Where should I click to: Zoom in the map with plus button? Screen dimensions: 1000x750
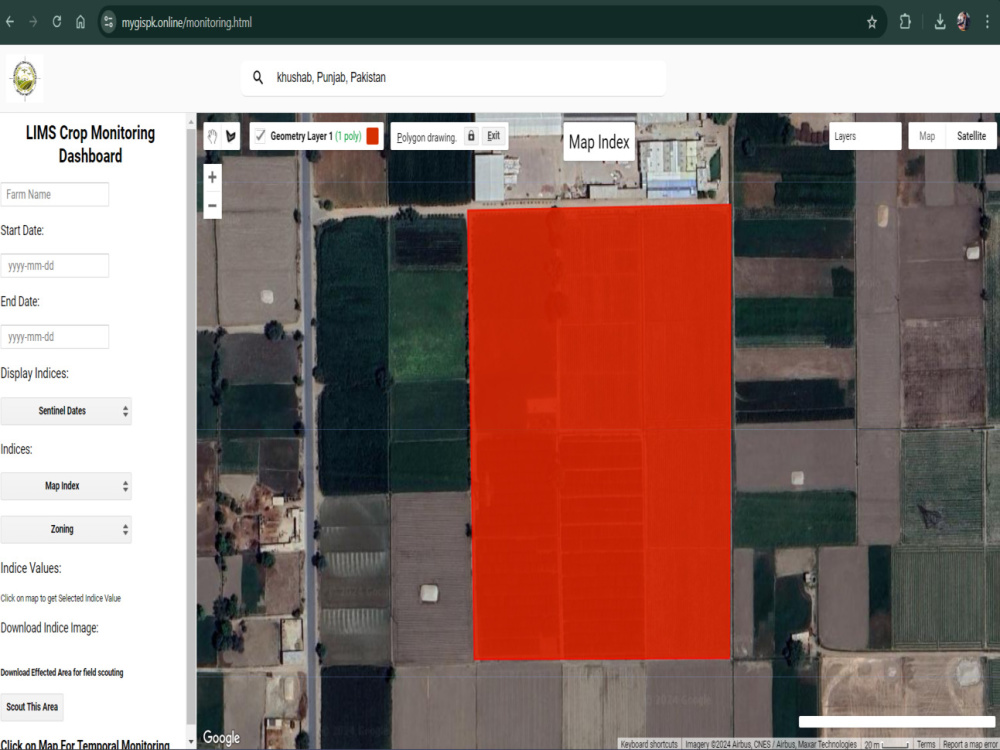tap(212, 177)
